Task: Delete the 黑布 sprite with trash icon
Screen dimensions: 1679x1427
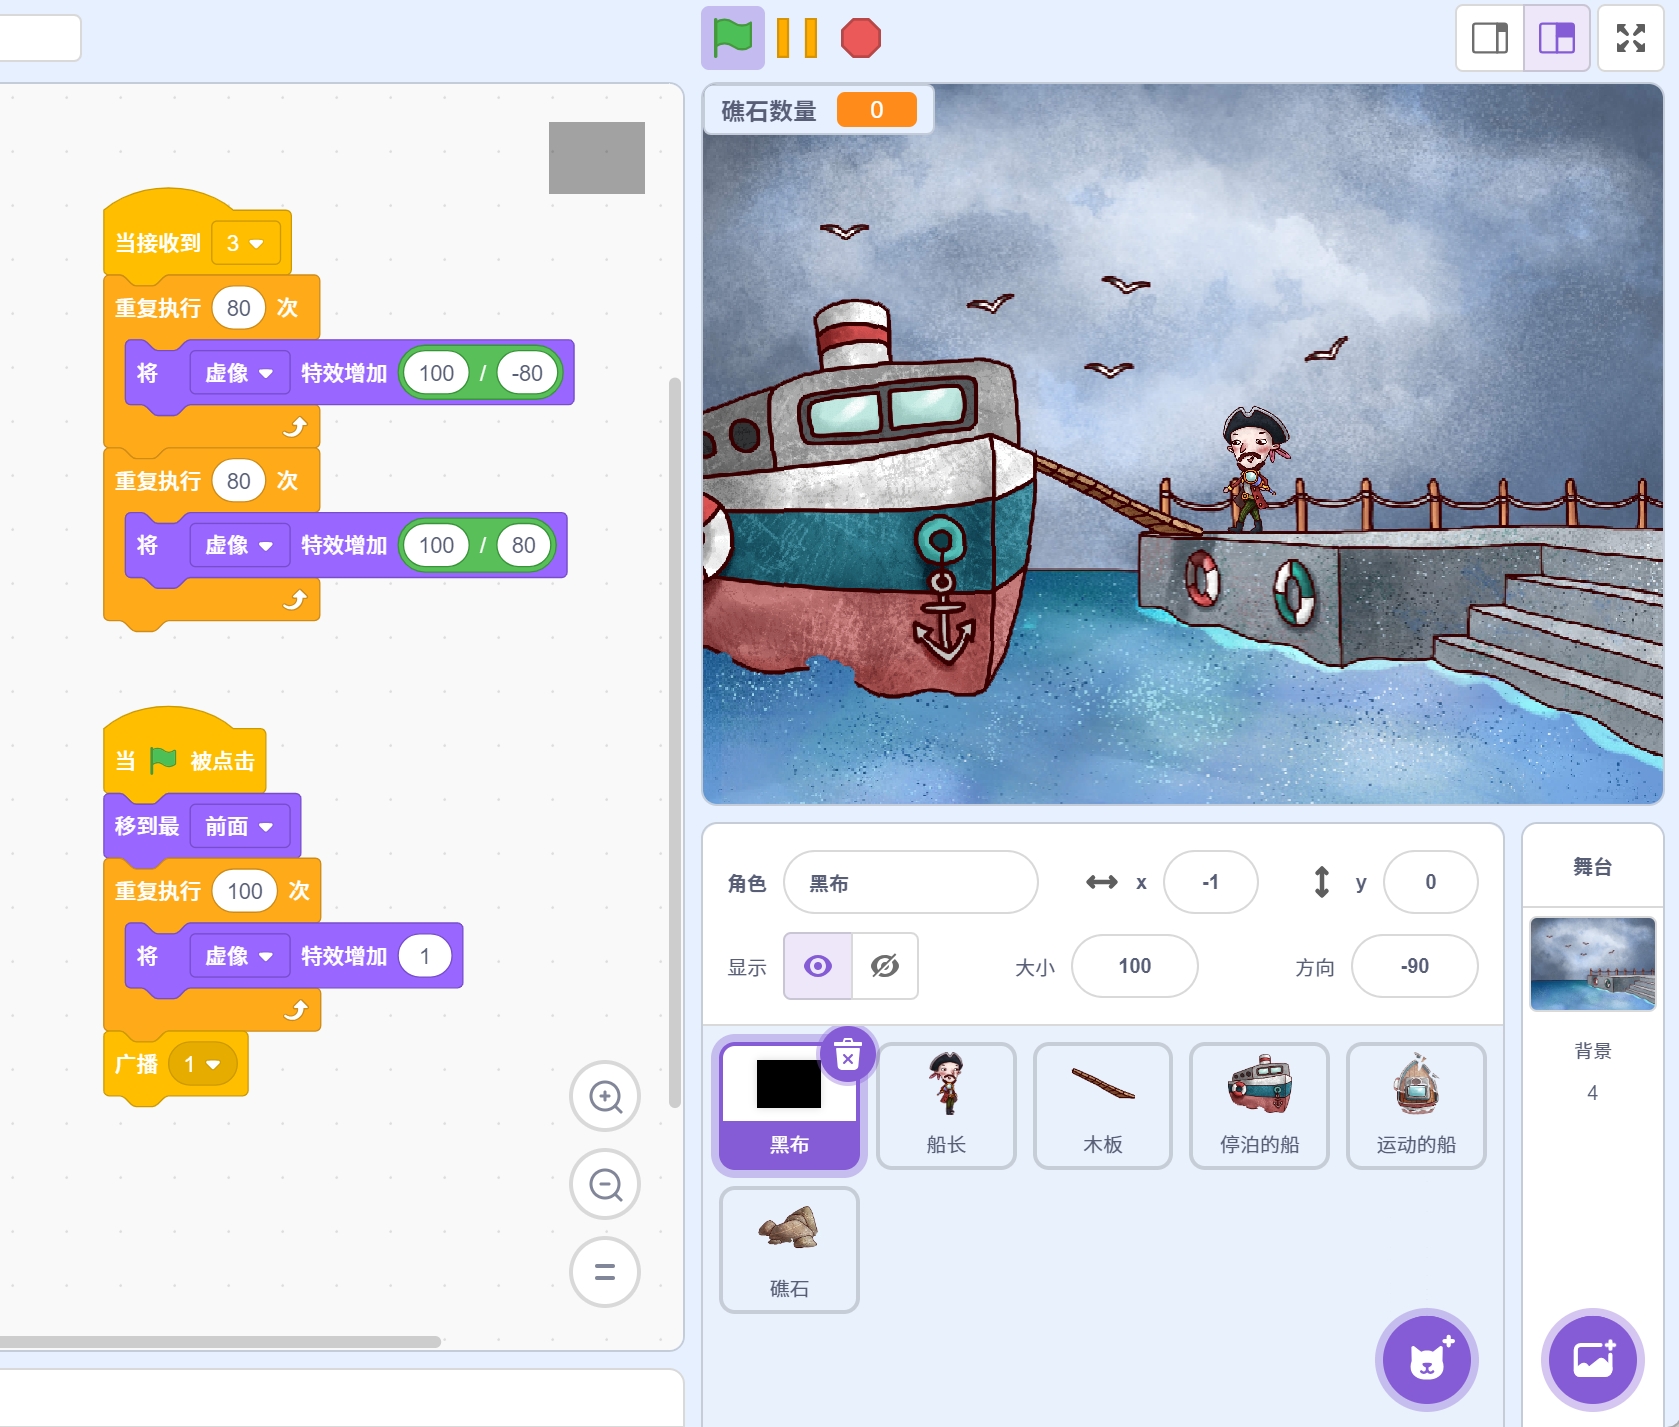Action: (x=847, y=1055)
